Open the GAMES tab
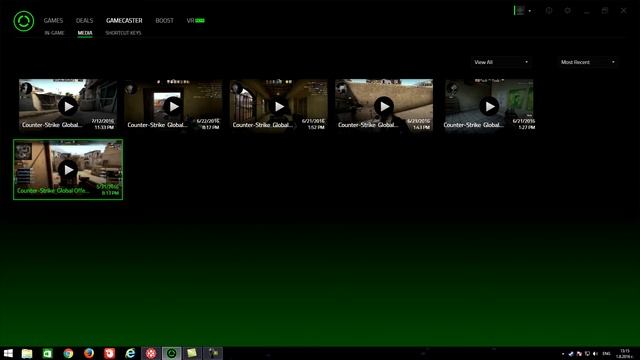This screenshot has width=640, height=360. pos(53,20)
